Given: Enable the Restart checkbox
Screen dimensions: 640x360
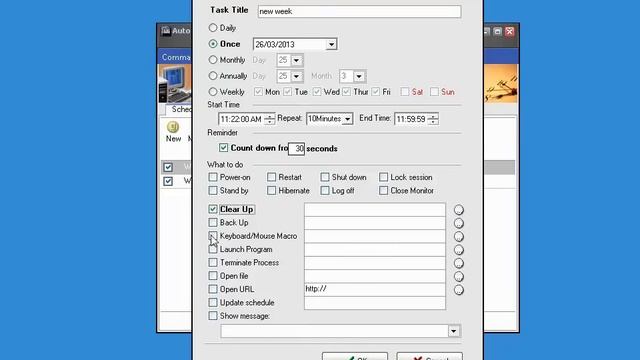Looking at the screenshot, I should (x=271, y=177).
